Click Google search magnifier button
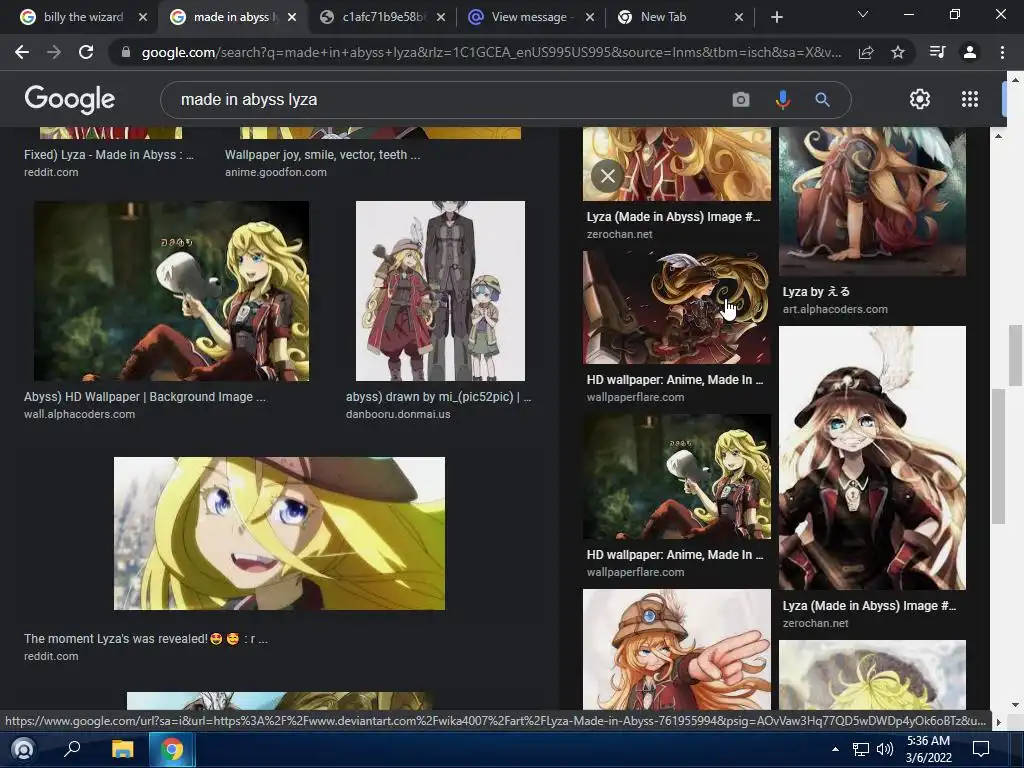Screen dimensions: 1024x768 (x=822, y=99)
